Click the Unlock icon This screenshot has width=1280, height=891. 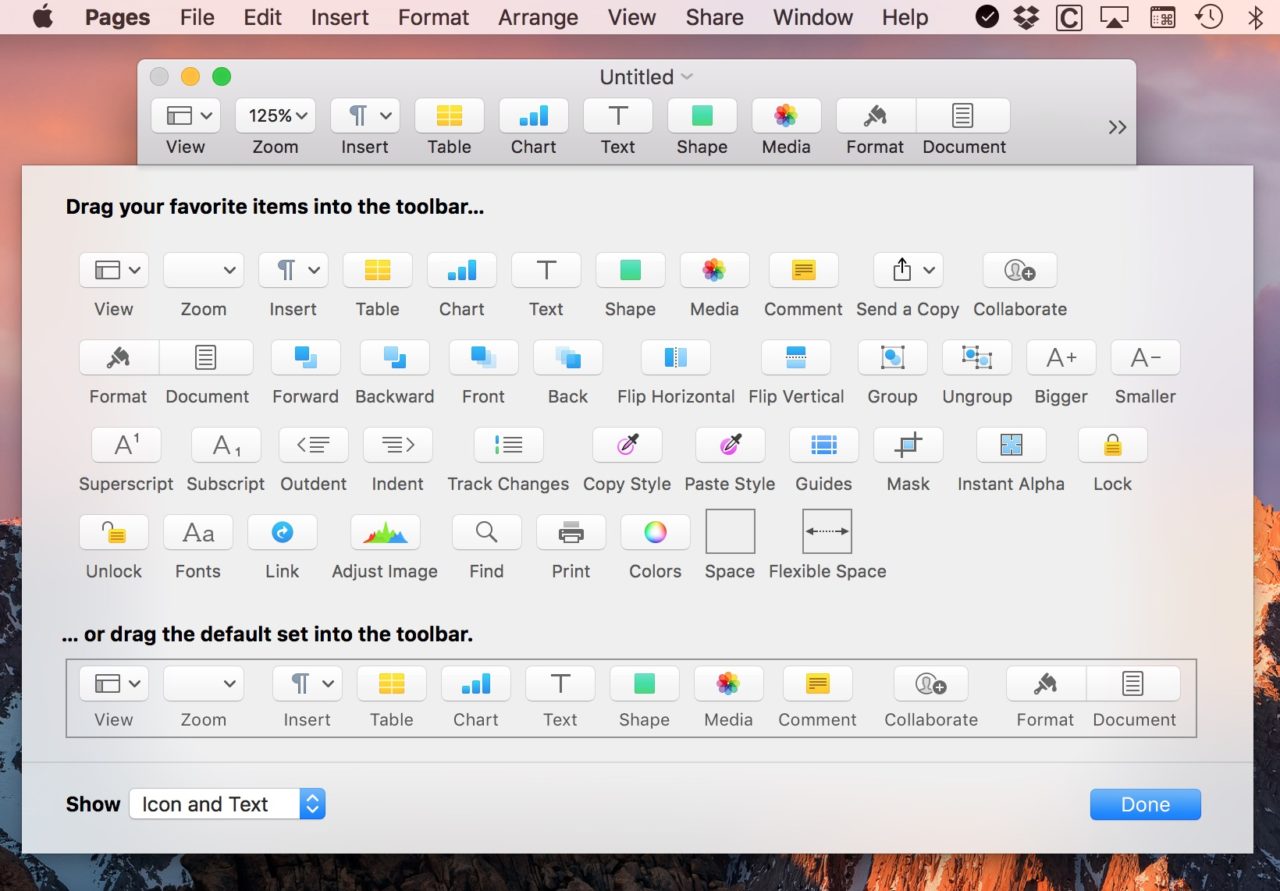pyautogui.click(x=113, y=532)
